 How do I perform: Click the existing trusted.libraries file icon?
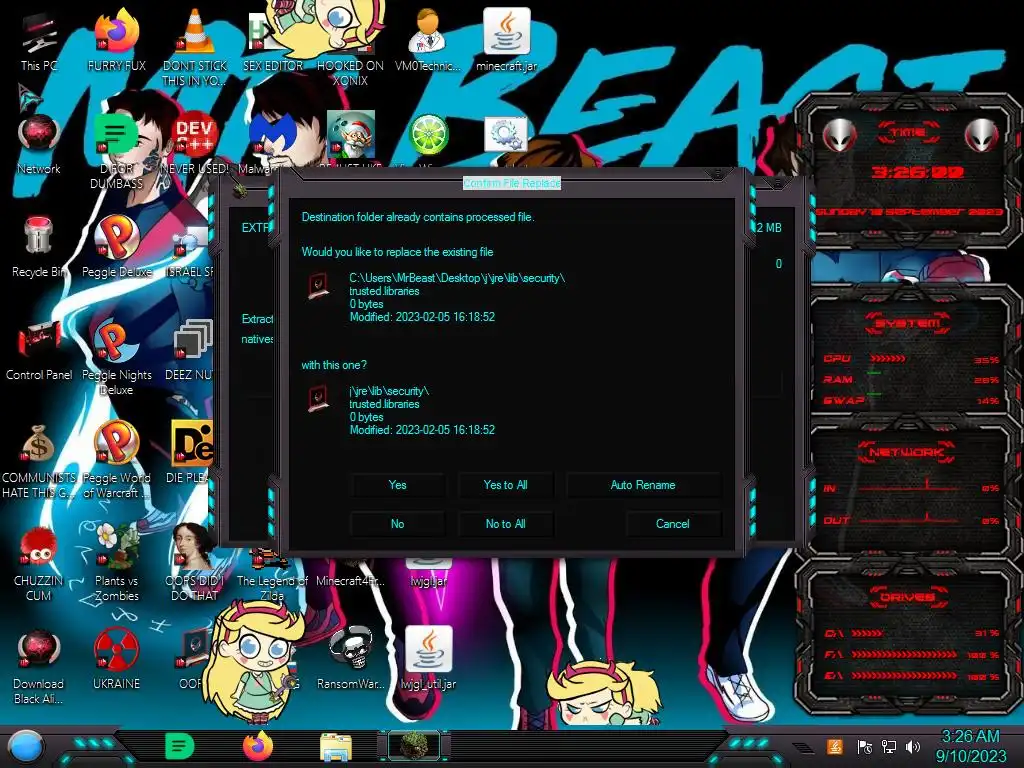pos(318,286)
